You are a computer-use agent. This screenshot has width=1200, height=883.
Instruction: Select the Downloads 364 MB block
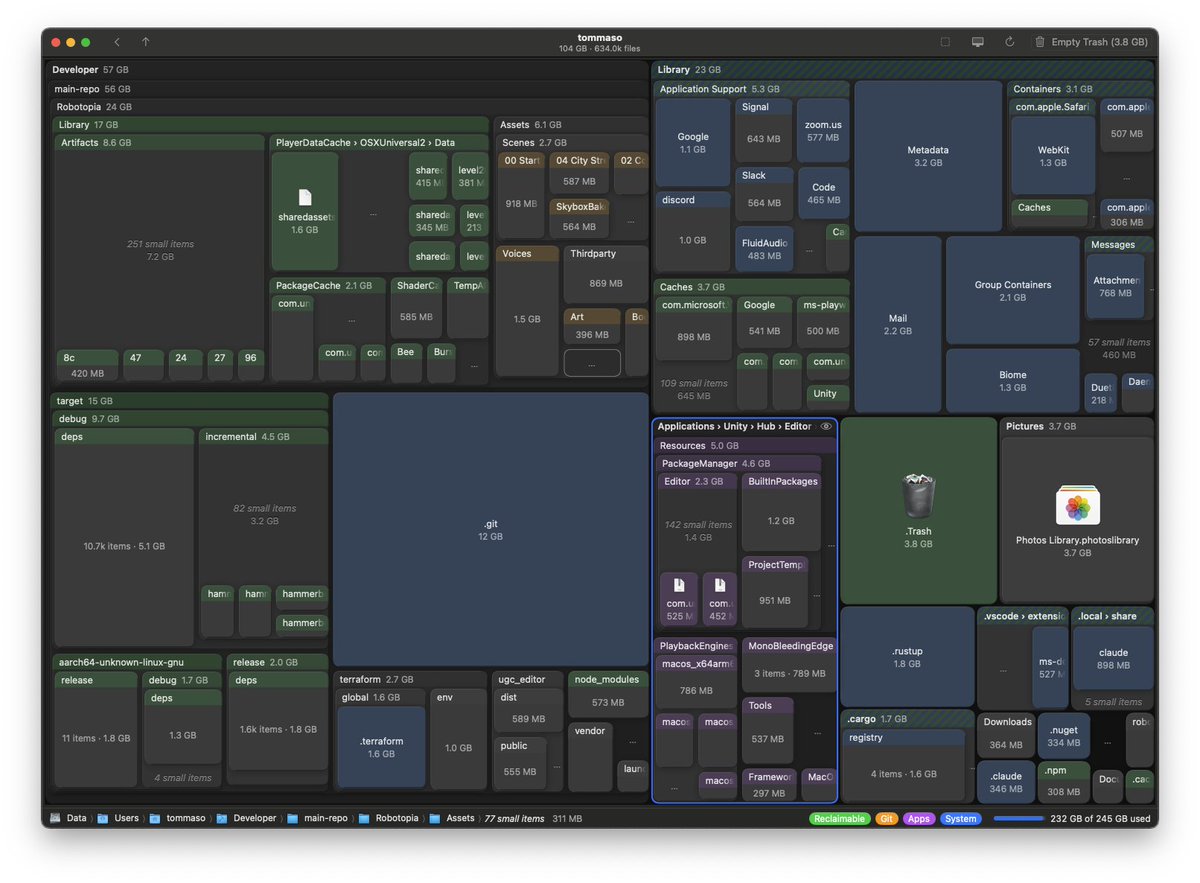(1007, 737)
